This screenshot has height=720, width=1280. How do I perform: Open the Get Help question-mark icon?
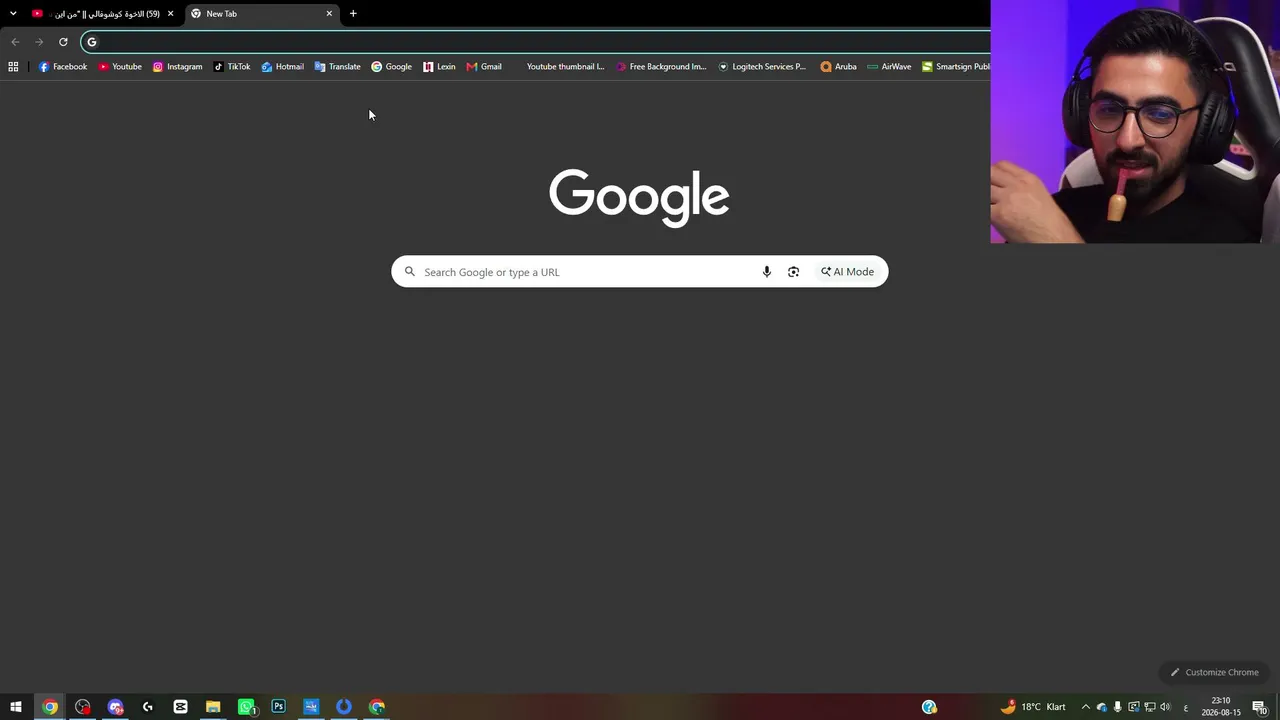(929, 707)
